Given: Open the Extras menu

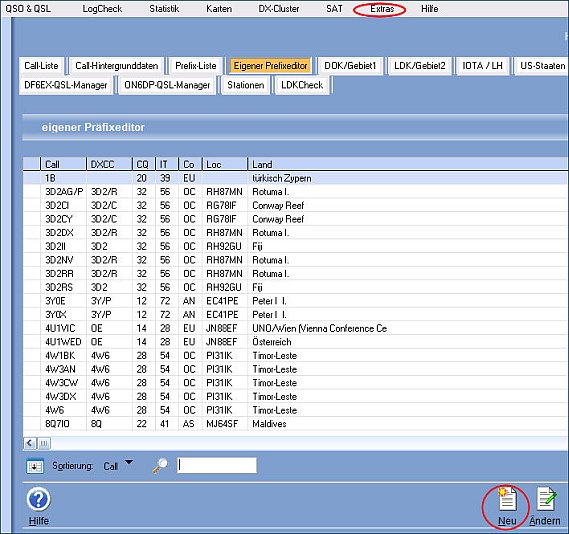Looking at the screenshot, I should click(382, 9).
